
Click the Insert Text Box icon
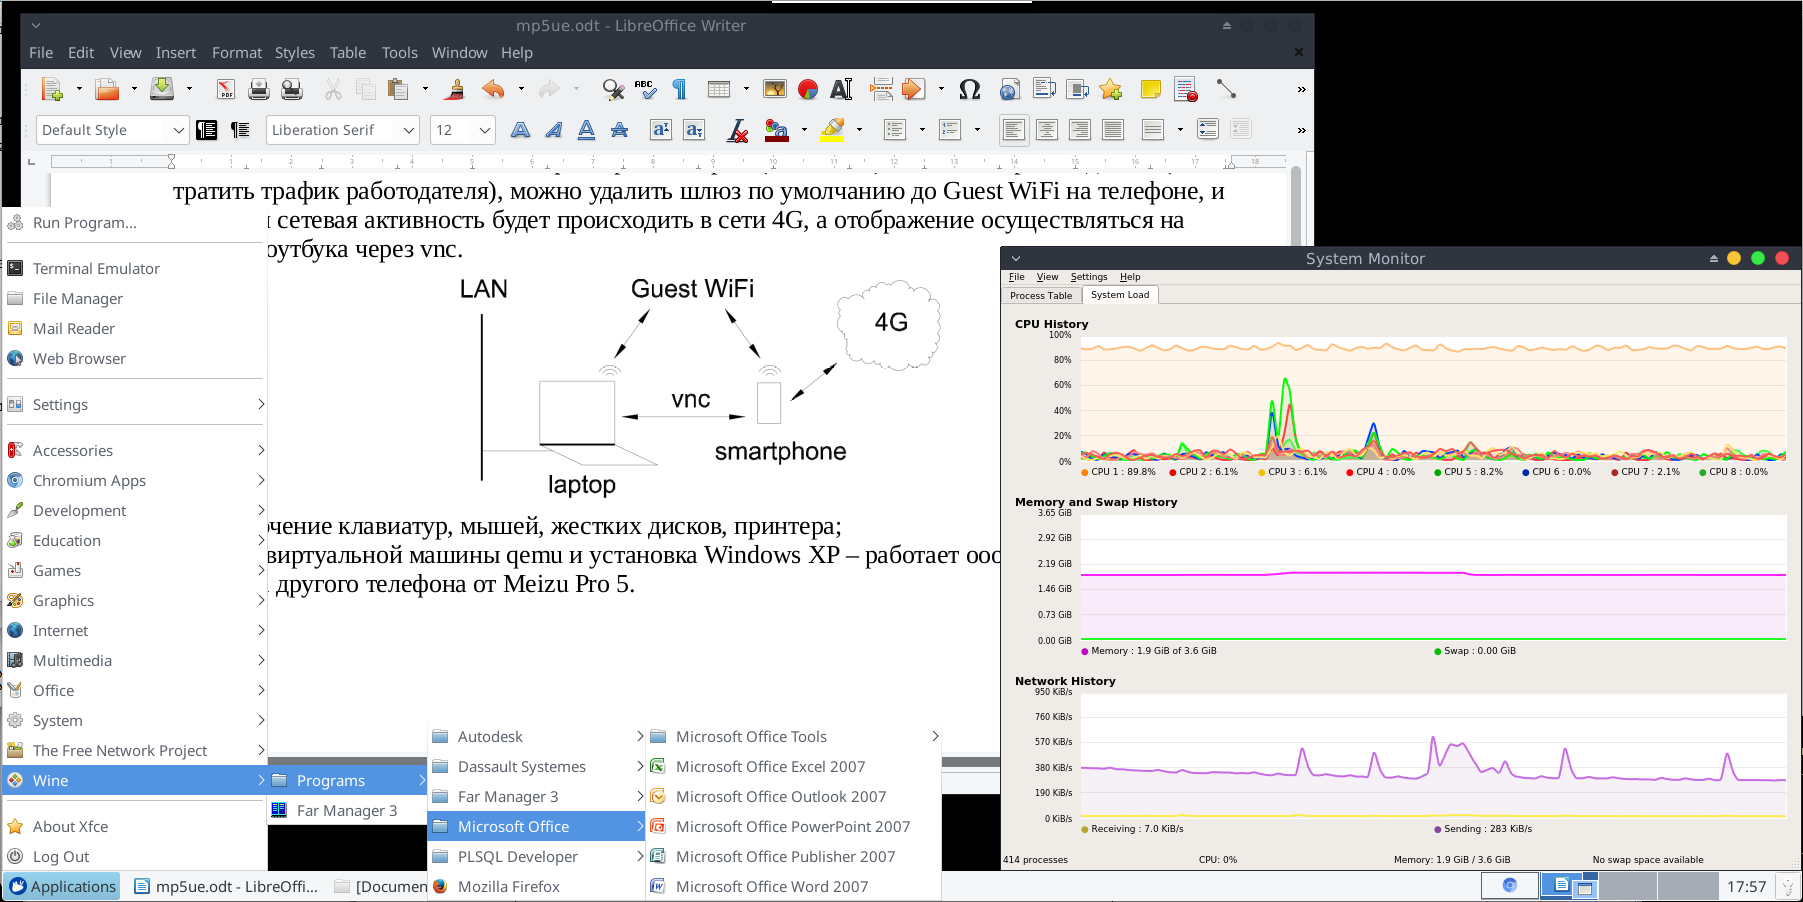(x=842, y=89)
